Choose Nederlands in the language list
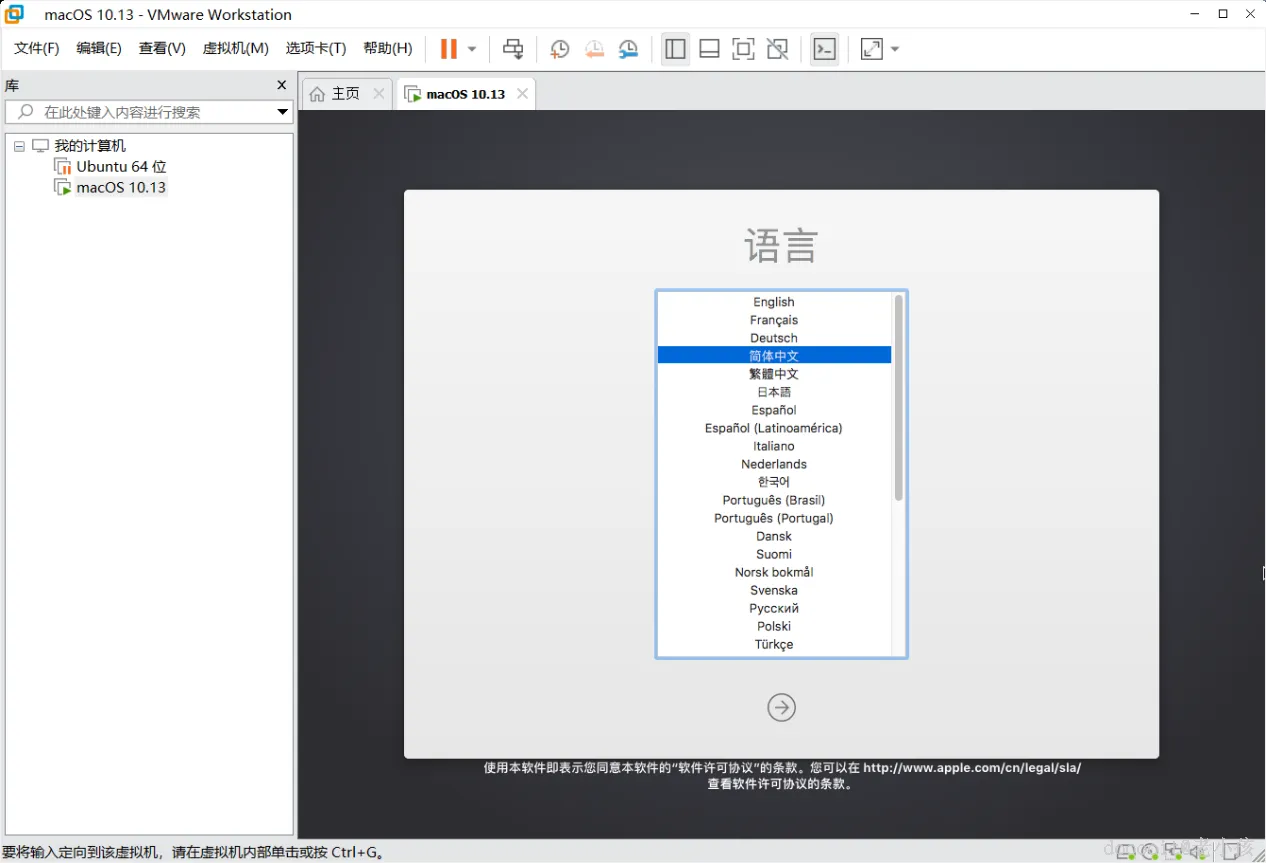Image resolution: width=1266 pixels, height=863 pixels. click(774, 464)
